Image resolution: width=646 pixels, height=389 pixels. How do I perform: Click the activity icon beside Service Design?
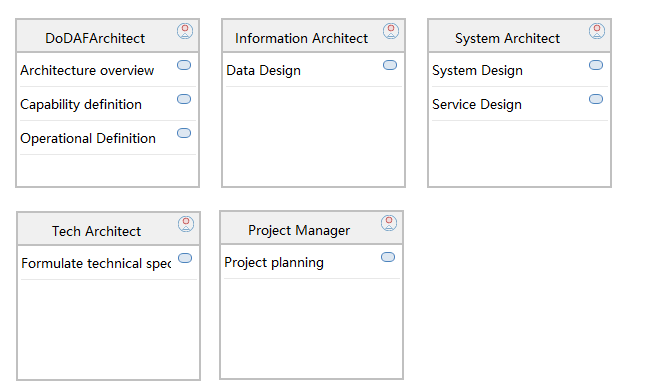596,99
